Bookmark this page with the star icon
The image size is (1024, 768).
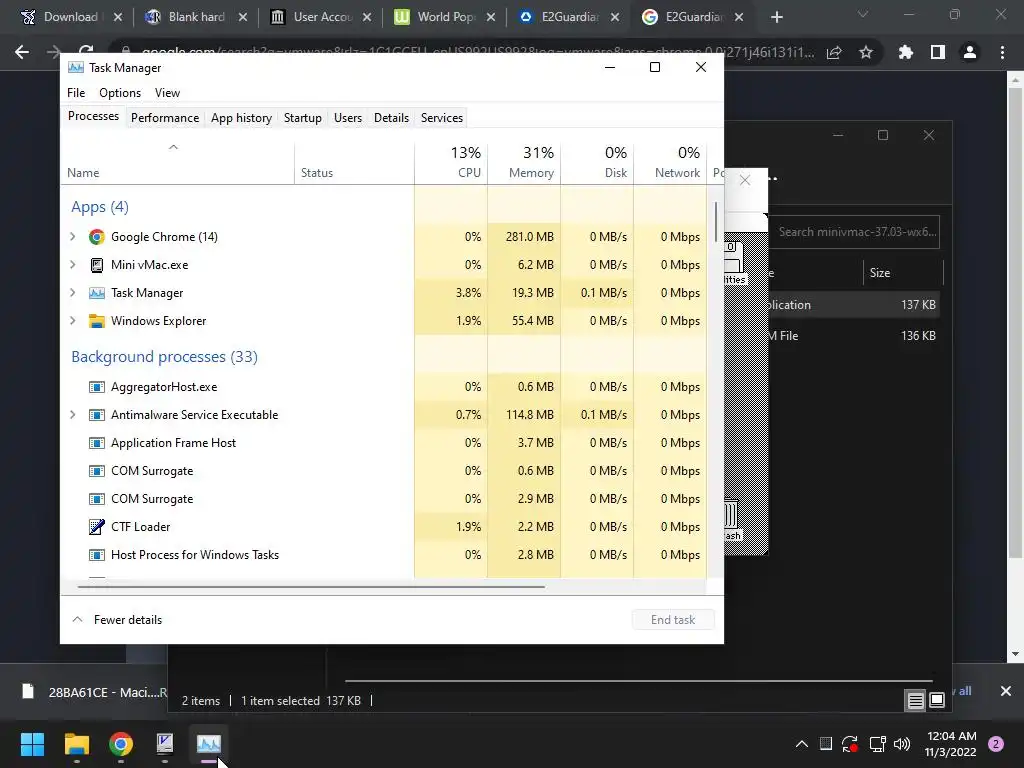pos(866,52)
